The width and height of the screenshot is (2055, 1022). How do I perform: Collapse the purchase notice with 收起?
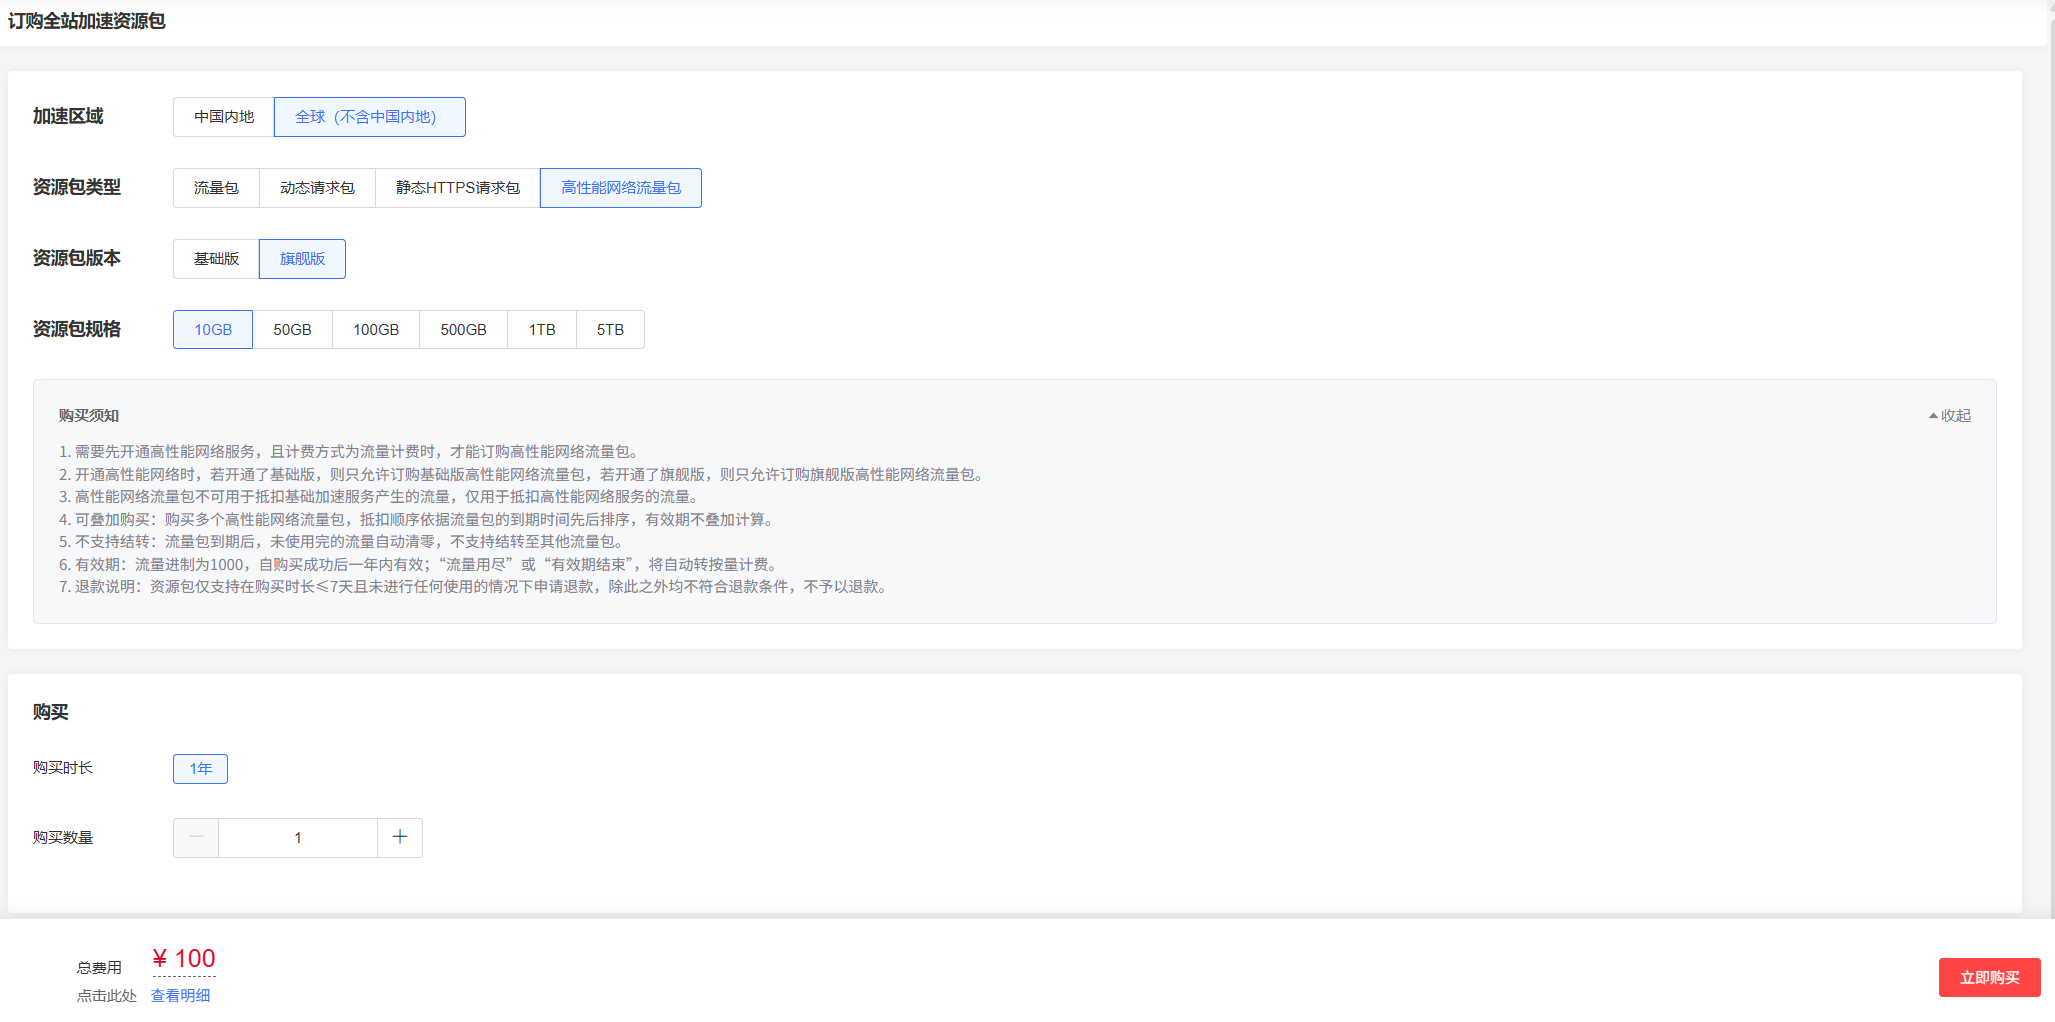coord(1950,416)
